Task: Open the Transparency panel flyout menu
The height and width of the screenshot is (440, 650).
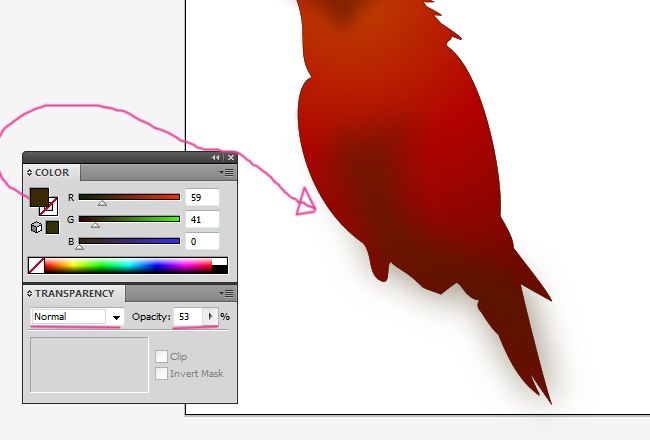Action: (x=227, y=294)
